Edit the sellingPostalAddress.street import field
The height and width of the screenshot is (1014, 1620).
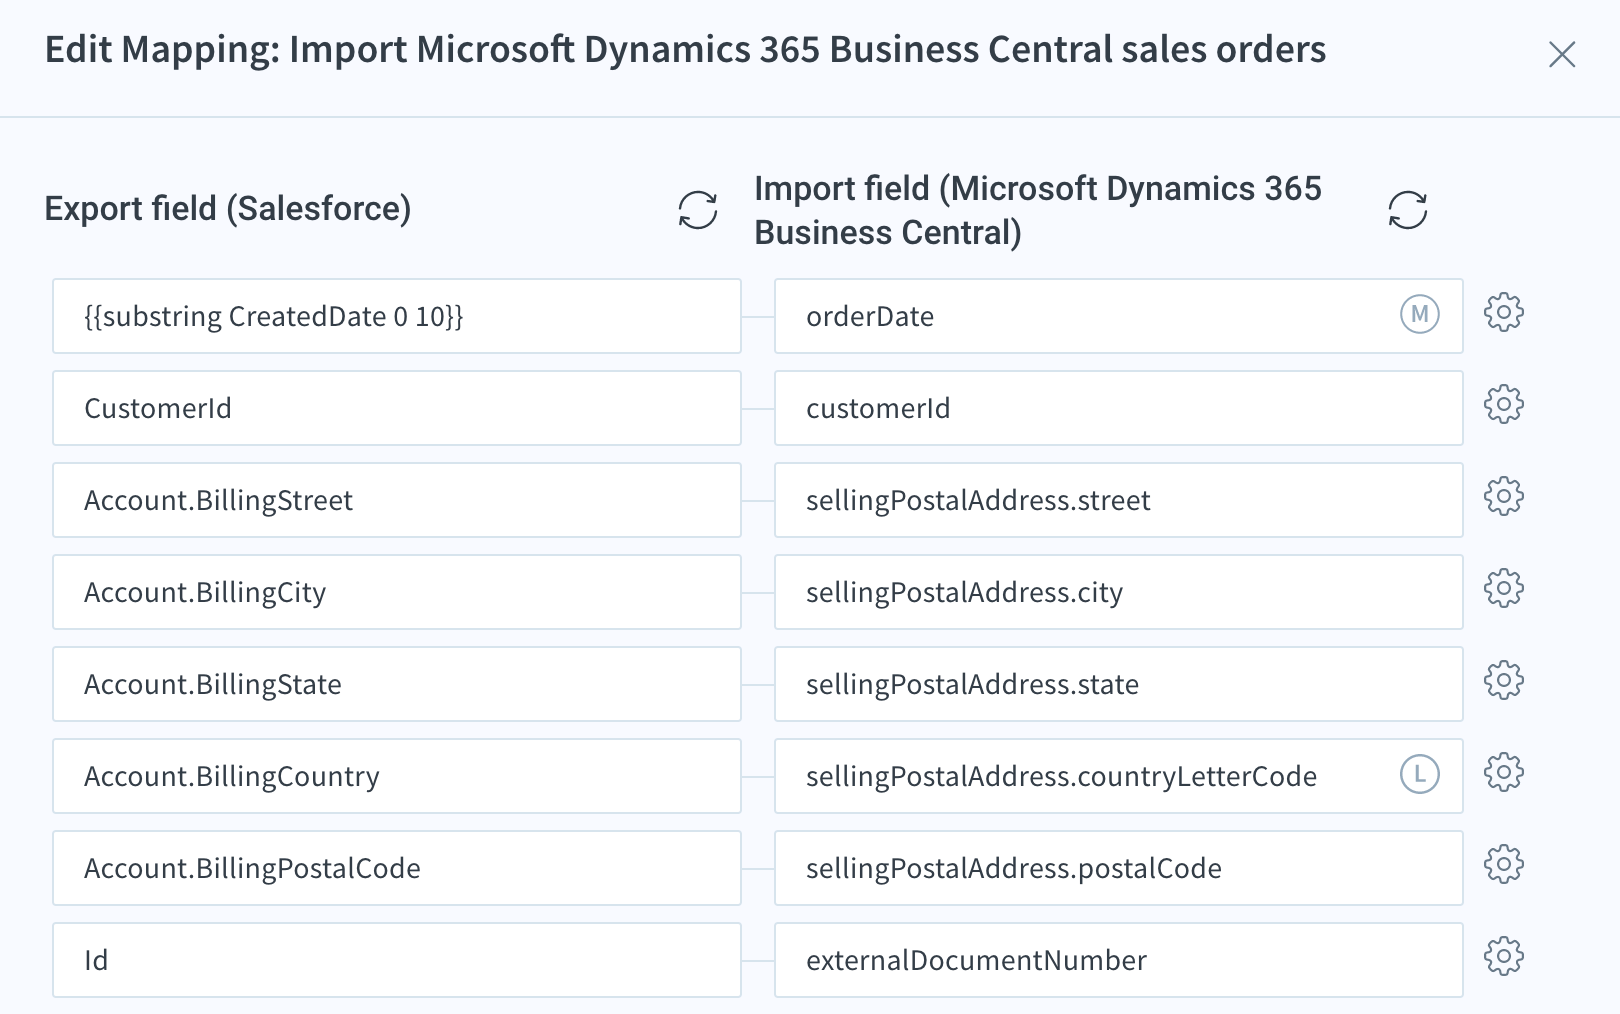coord(1119,500)
